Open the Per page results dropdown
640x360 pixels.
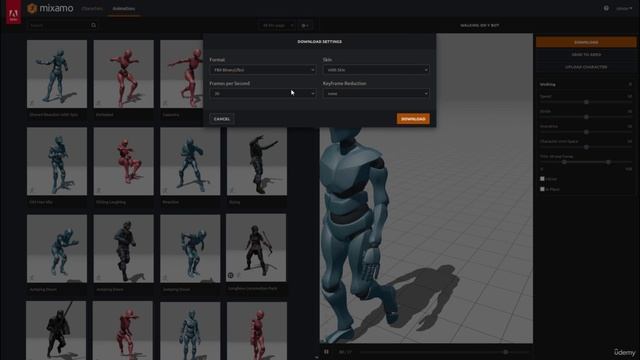[x=277, y=25]
